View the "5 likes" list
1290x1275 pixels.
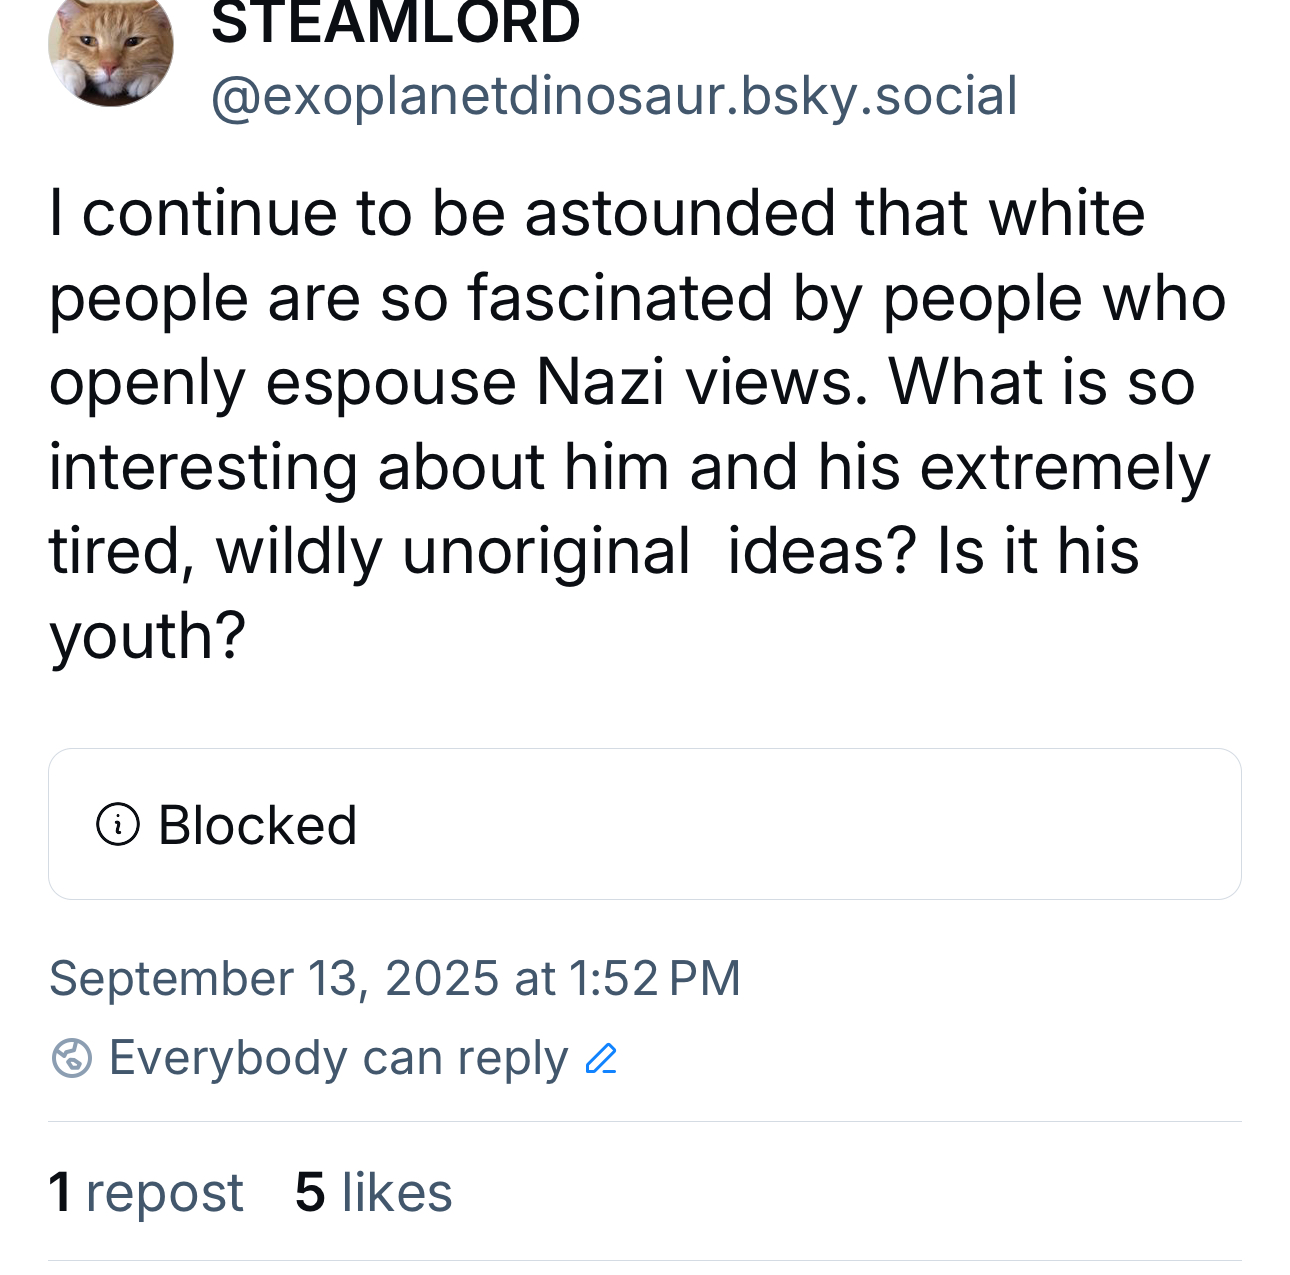(373, 1192)
